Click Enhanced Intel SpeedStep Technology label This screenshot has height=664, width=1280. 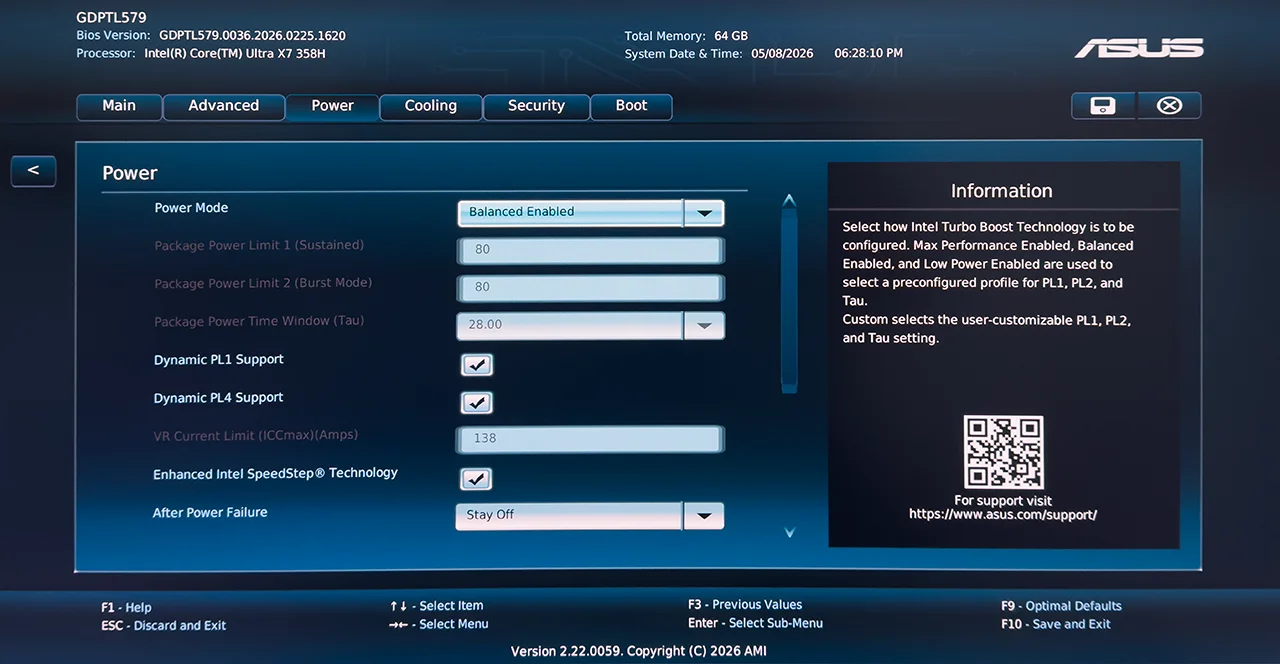(275, 474)
